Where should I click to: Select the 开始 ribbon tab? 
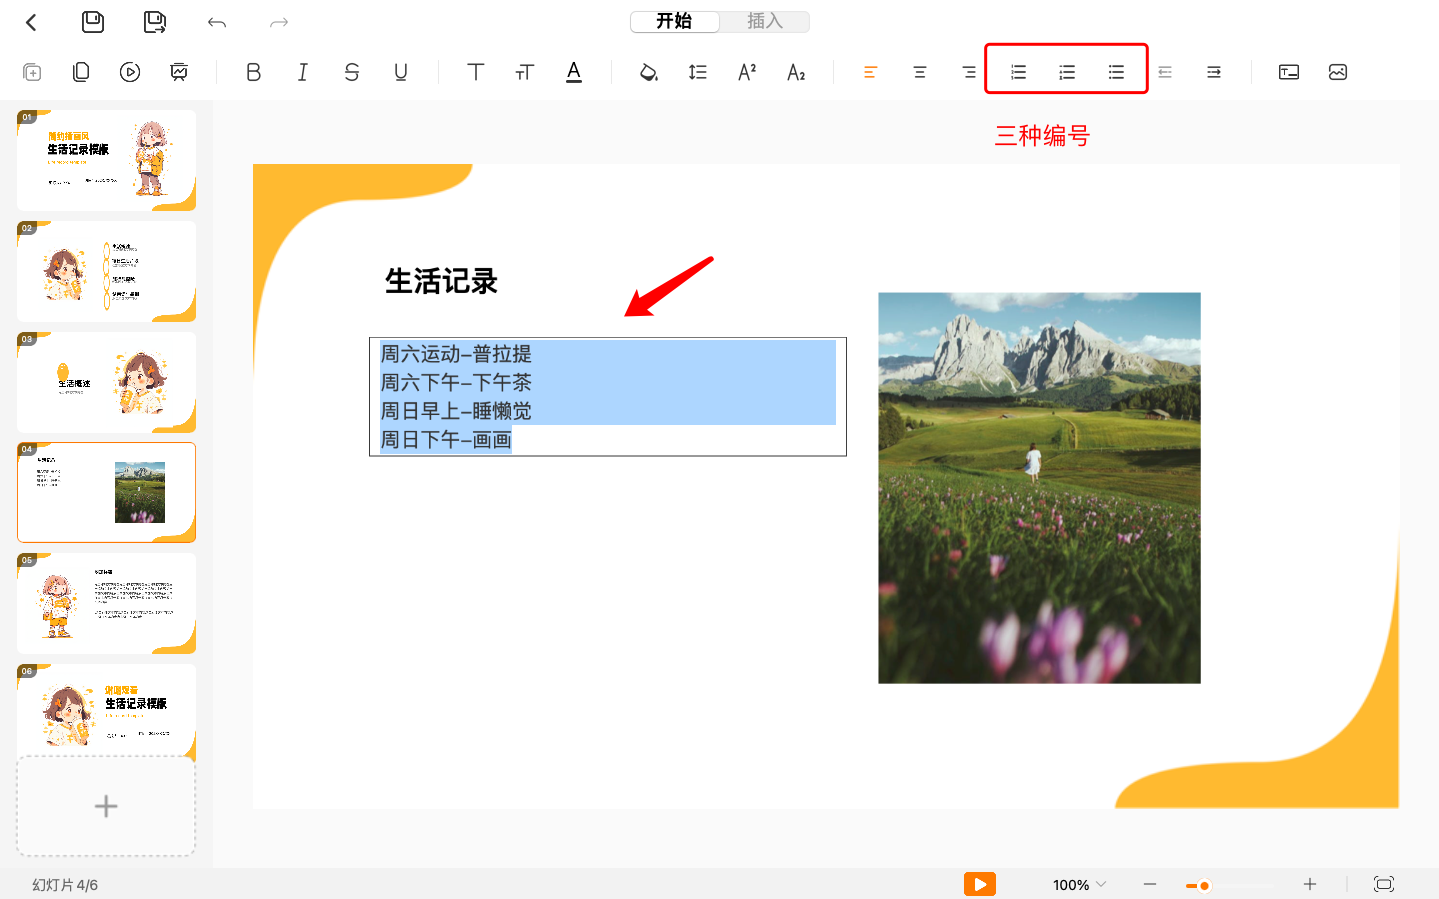(675, 21)
